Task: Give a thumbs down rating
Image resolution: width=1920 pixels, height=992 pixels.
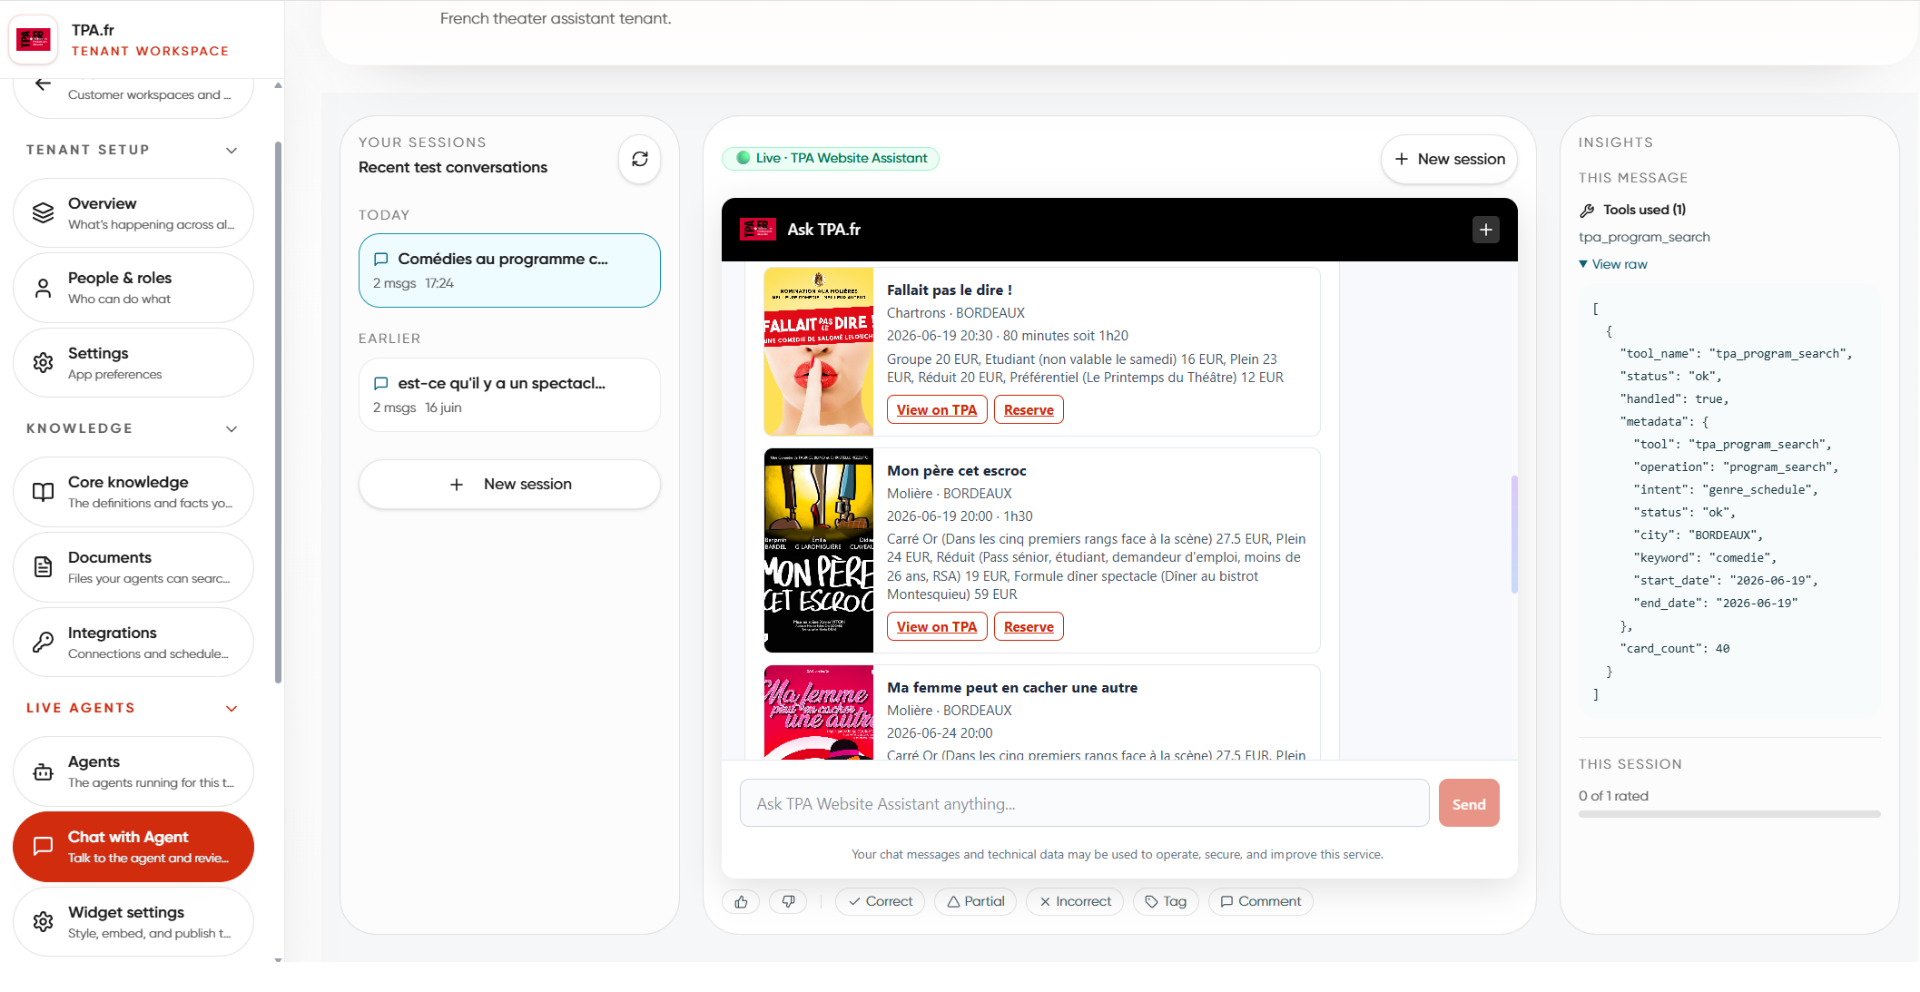Action: tap(789, 902)
